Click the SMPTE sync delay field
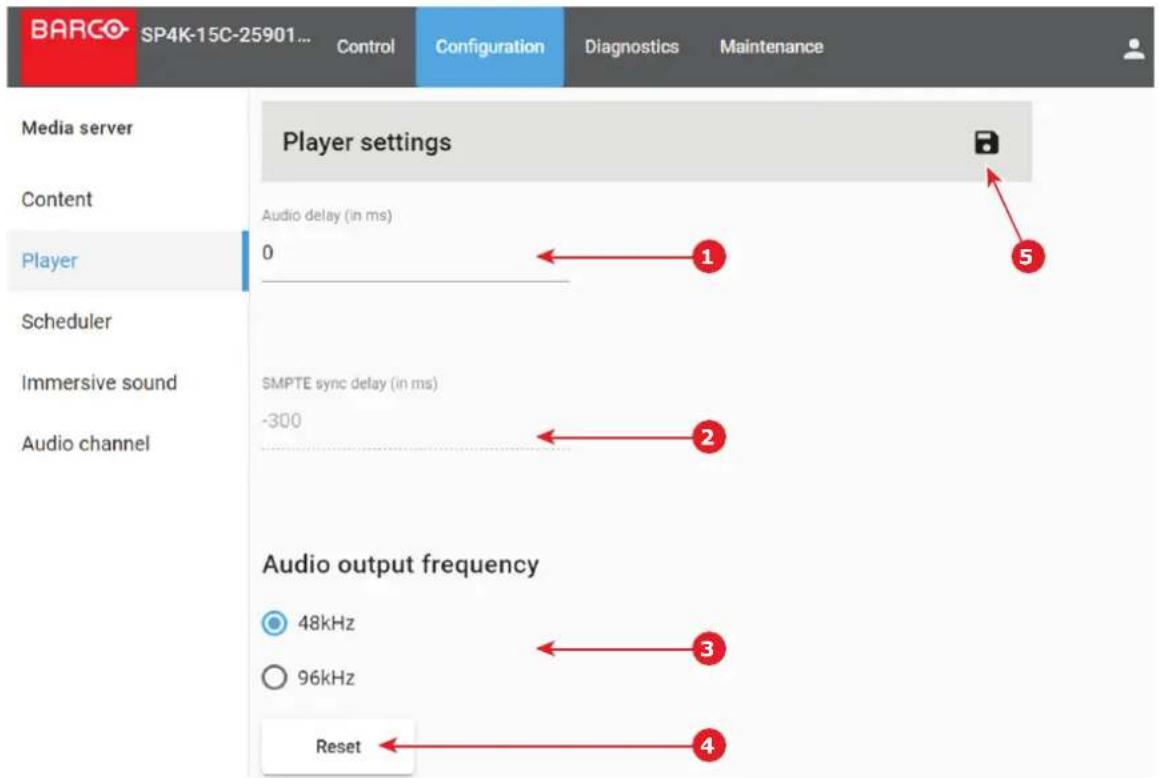The width and height of the screenshot is (1159, 778). tap(415, 423)
